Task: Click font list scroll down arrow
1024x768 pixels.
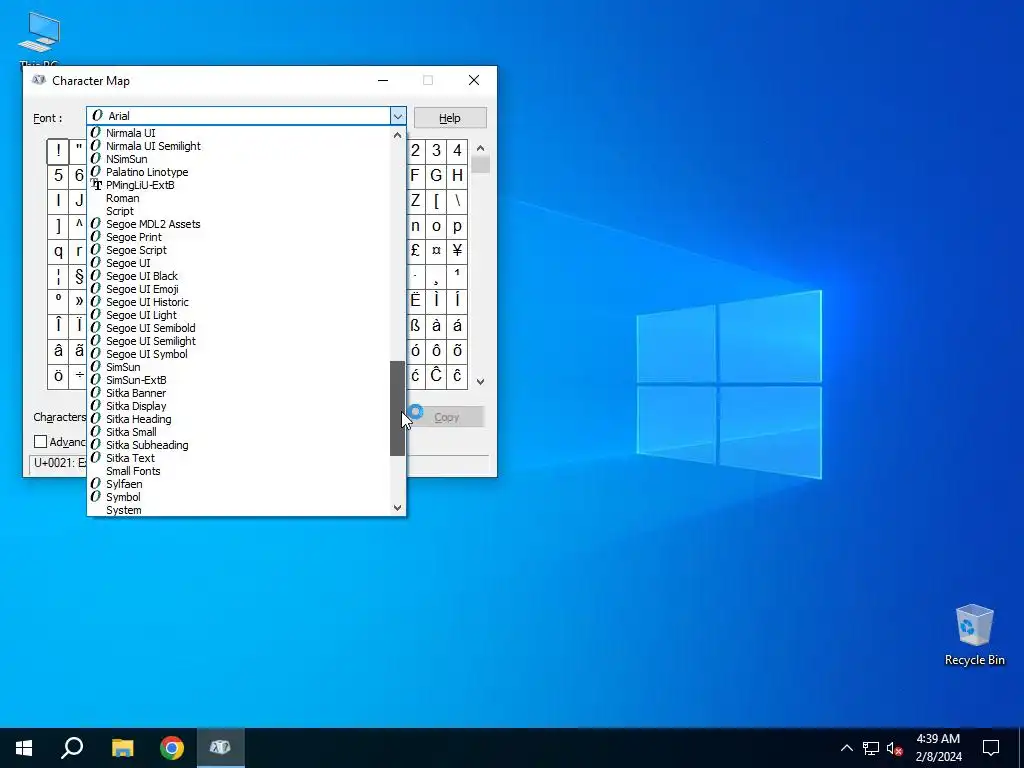Action: click(398, 507)
